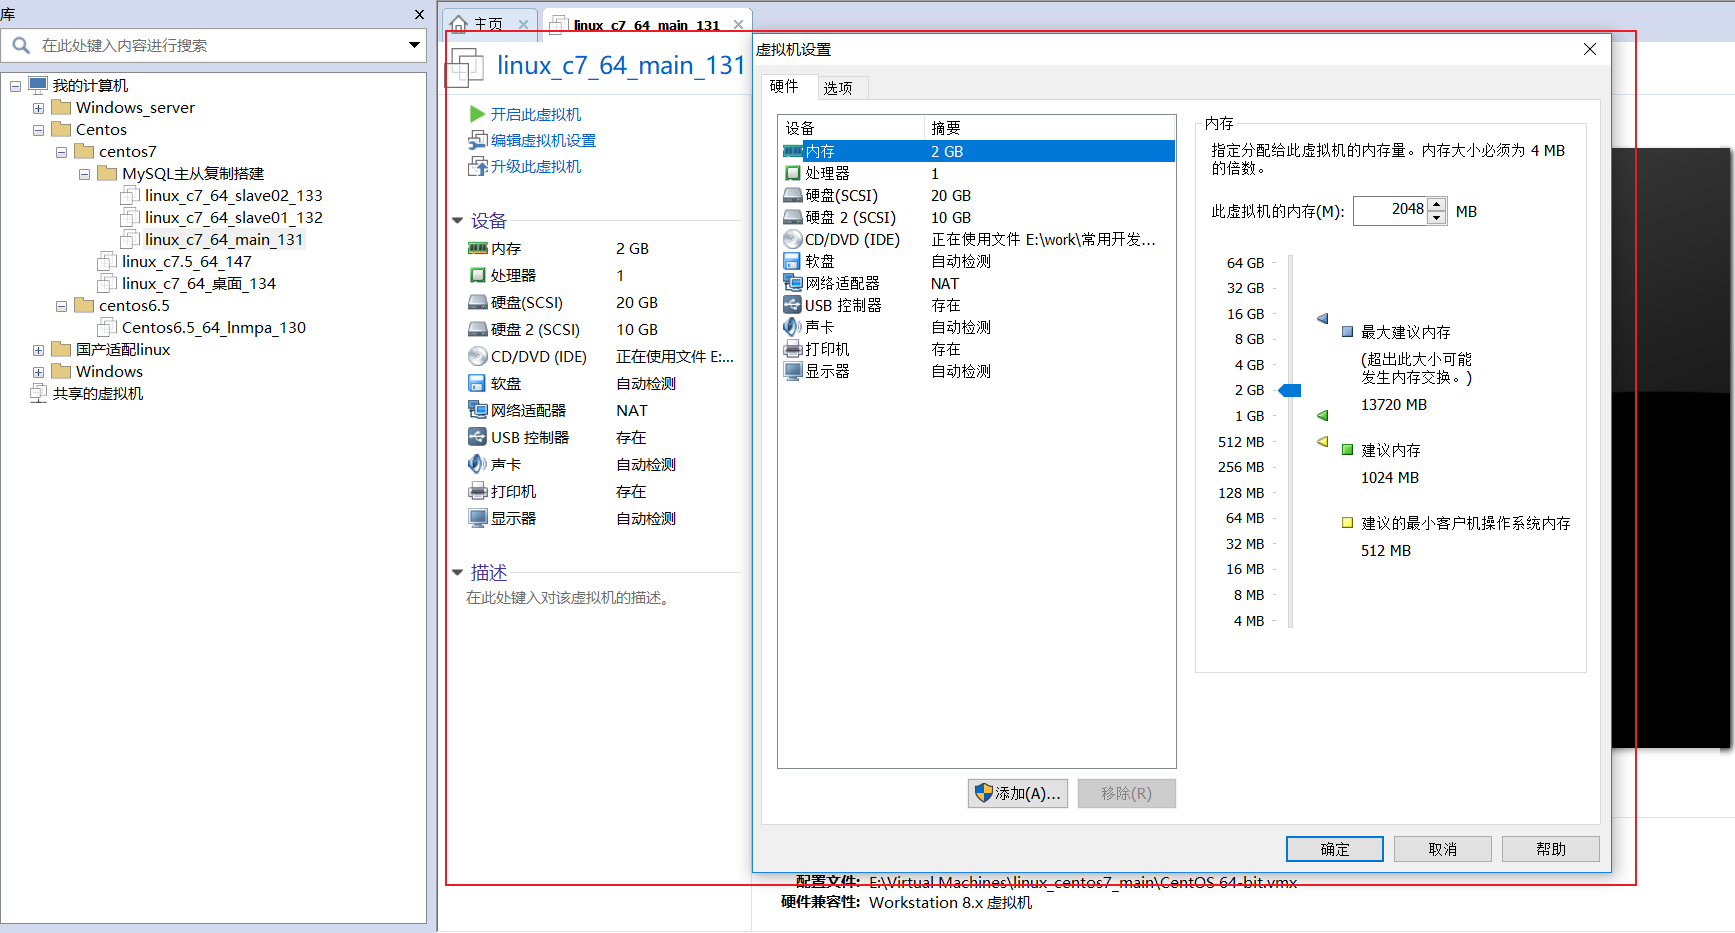1735x933 pixels.
Task: Select linux_c7_64_桌面_134 in the tree
Action: pyautogui.click(x=199, y=284)
